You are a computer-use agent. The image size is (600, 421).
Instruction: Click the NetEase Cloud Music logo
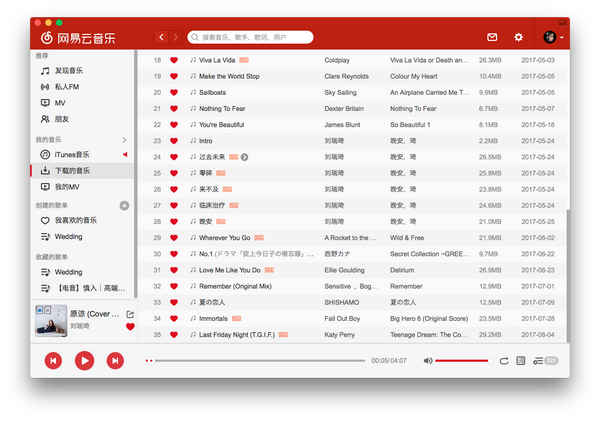(78, 38)
